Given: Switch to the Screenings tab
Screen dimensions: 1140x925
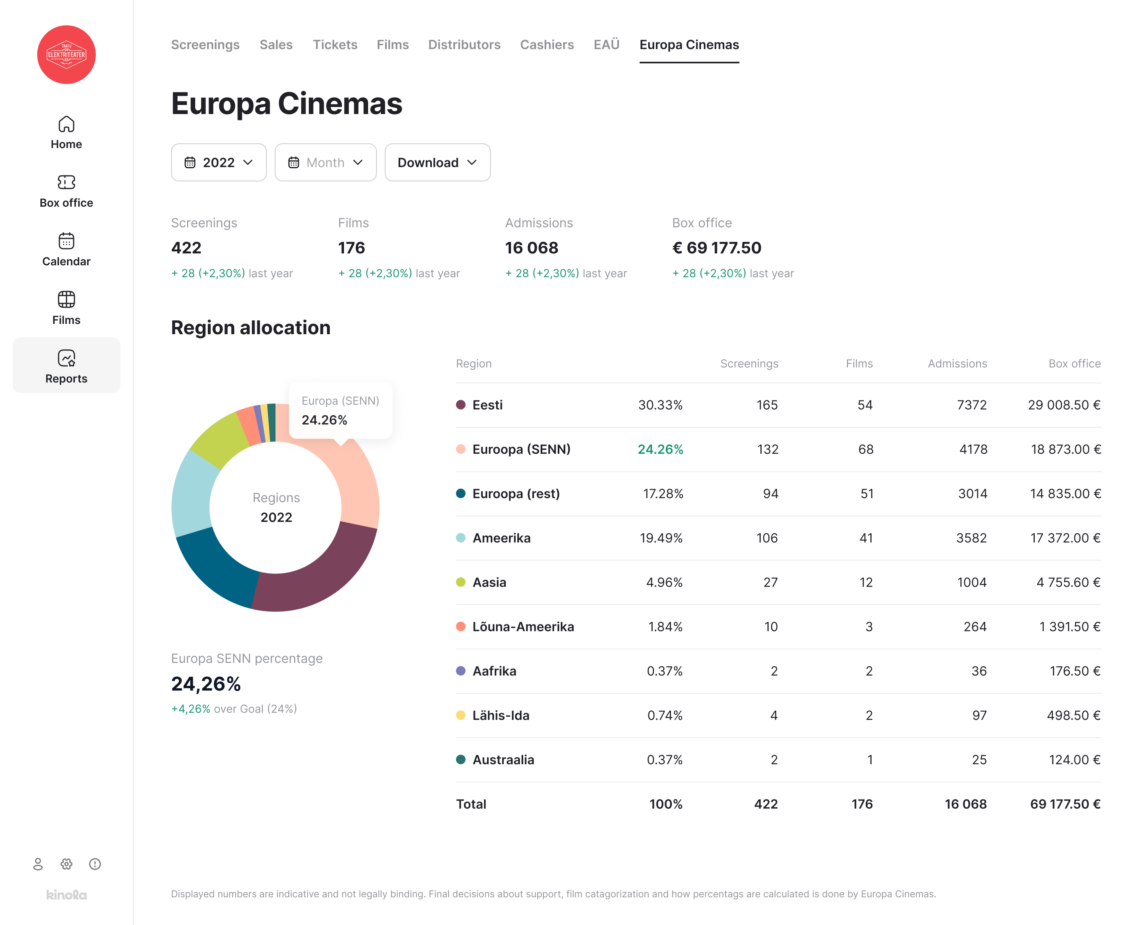Looking at the screenshot, I should point(205,45).
